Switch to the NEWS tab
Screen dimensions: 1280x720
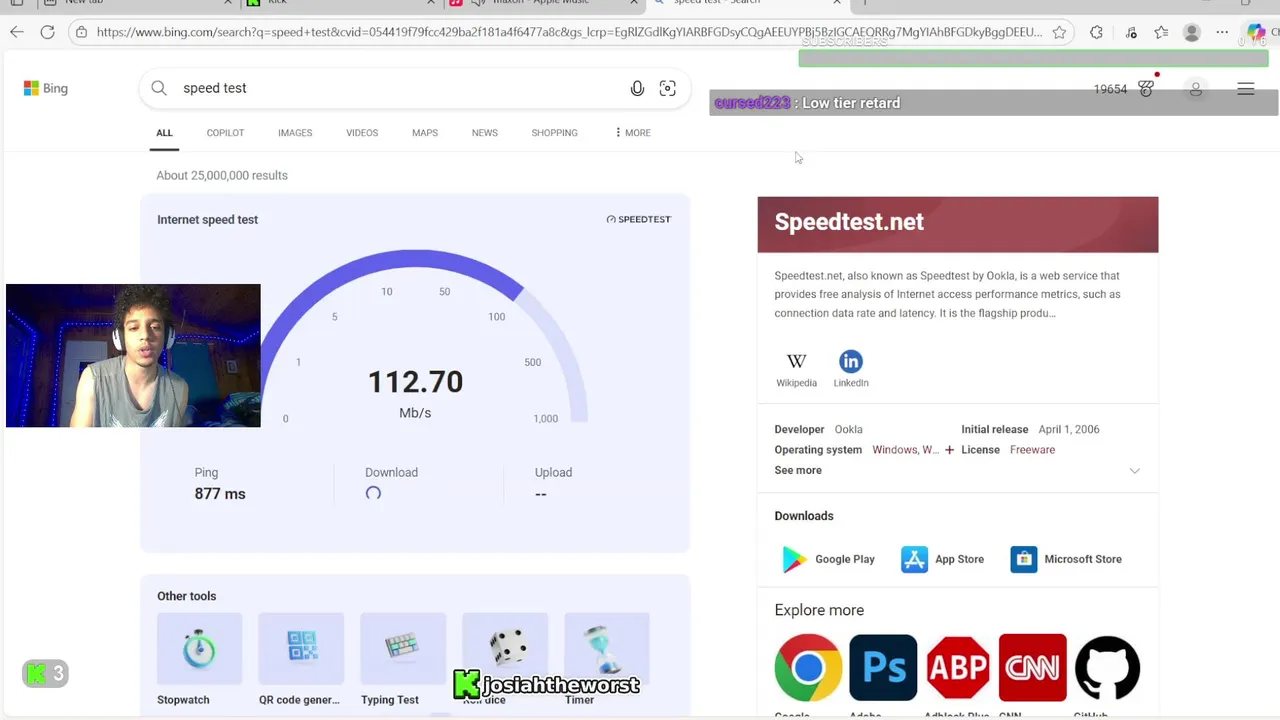point(485,133)
